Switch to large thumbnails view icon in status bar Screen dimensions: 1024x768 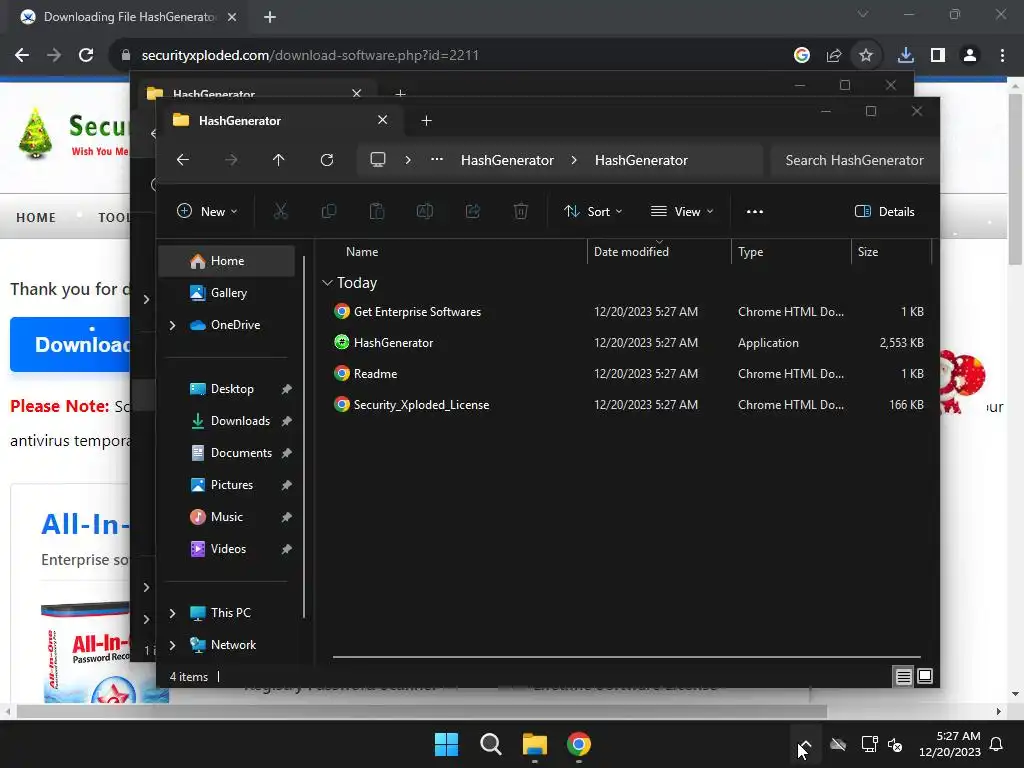[925, 676]
